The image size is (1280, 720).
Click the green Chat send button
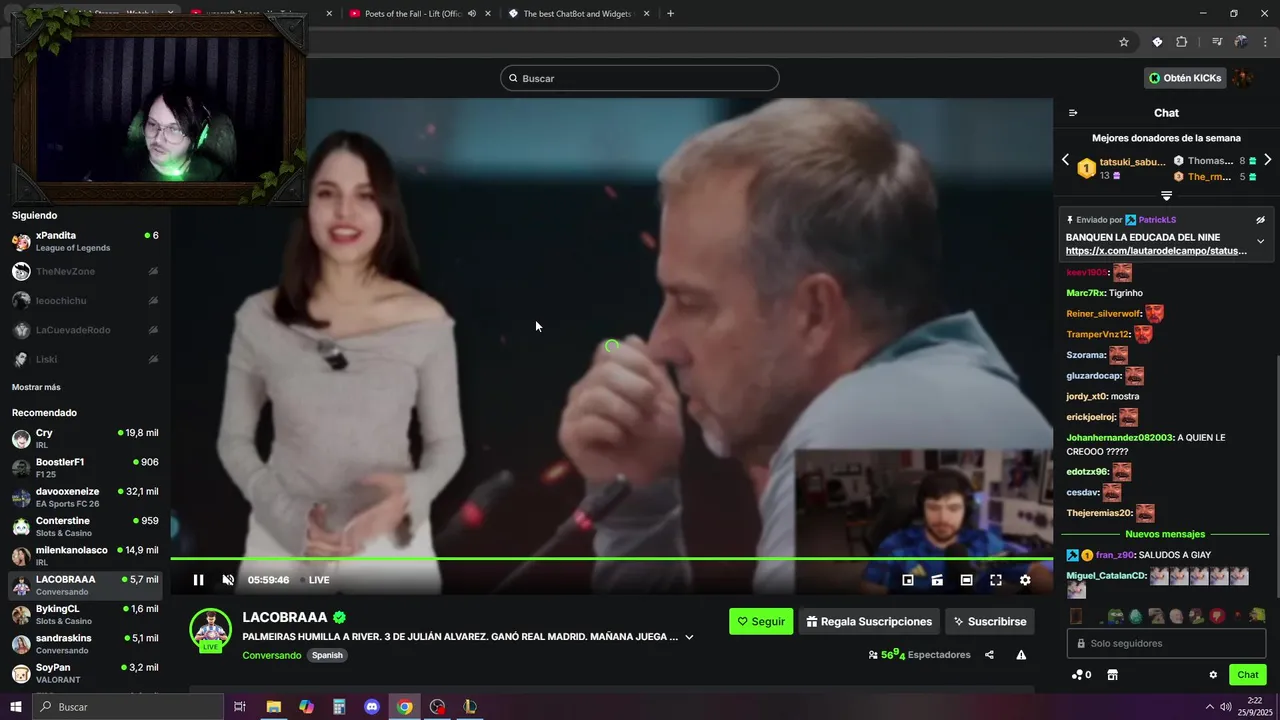click(x=1248, y=675)
